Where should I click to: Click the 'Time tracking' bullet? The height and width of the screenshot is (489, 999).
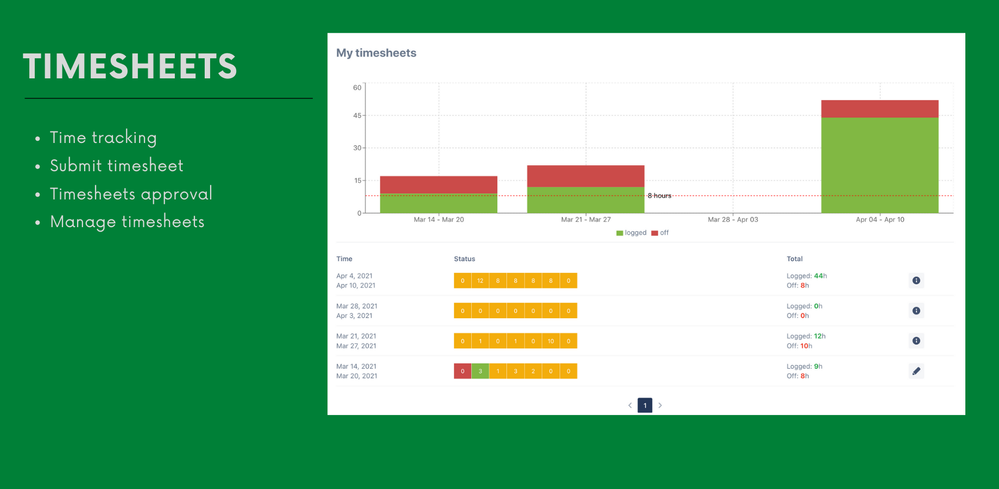tap(103, 138)
